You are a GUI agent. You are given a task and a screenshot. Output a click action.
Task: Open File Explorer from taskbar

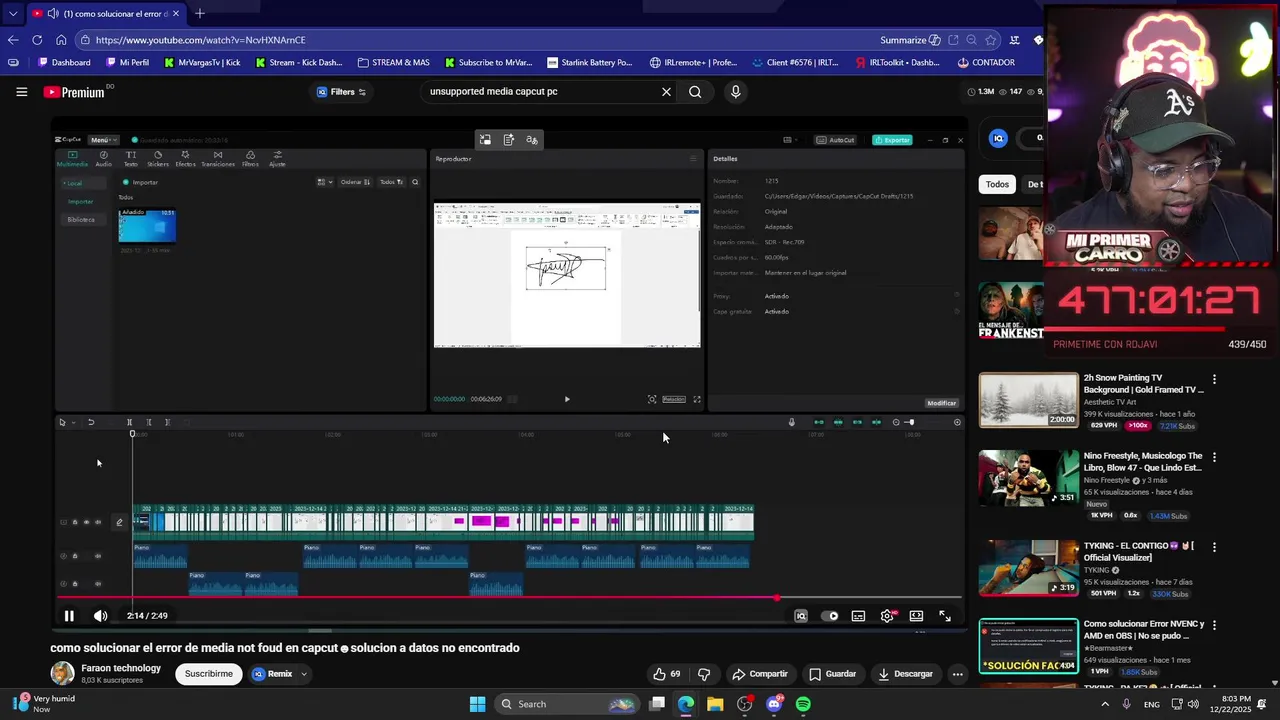tap(715, 704)
